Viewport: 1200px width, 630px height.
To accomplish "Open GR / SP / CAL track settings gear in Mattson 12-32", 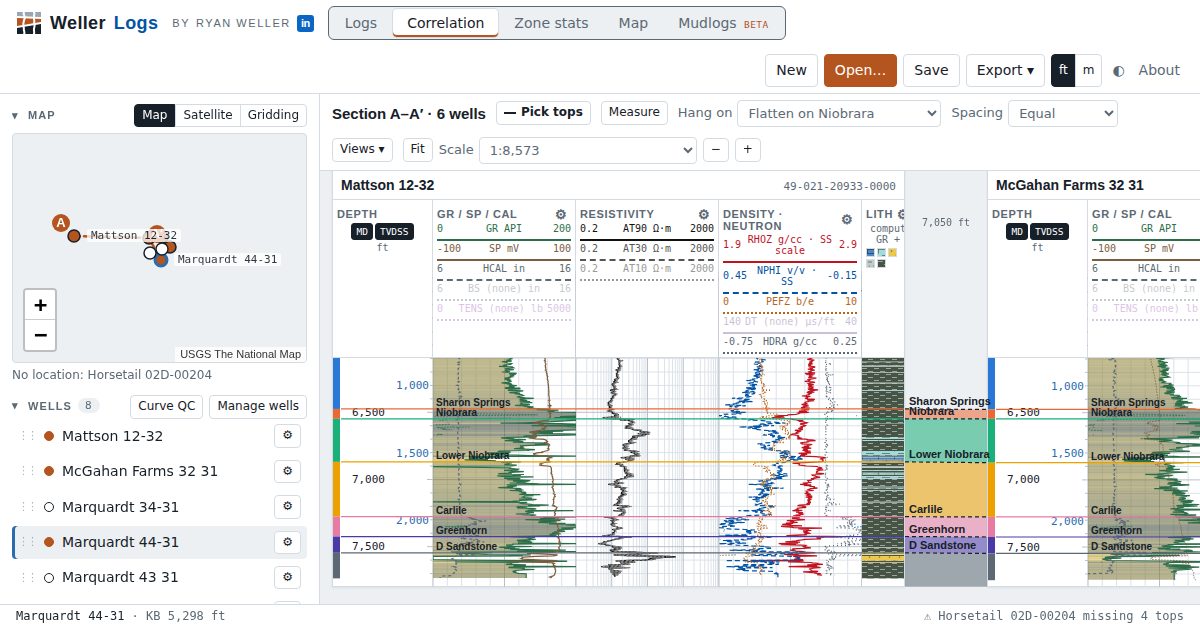I will click(561, 214).
